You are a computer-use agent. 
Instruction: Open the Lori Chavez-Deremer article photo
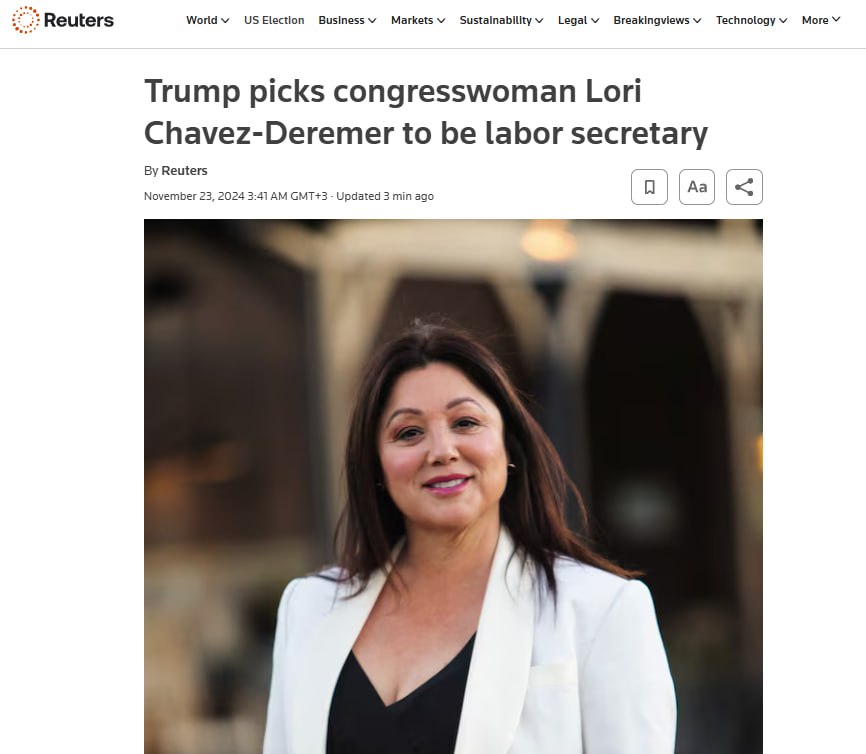453,487
